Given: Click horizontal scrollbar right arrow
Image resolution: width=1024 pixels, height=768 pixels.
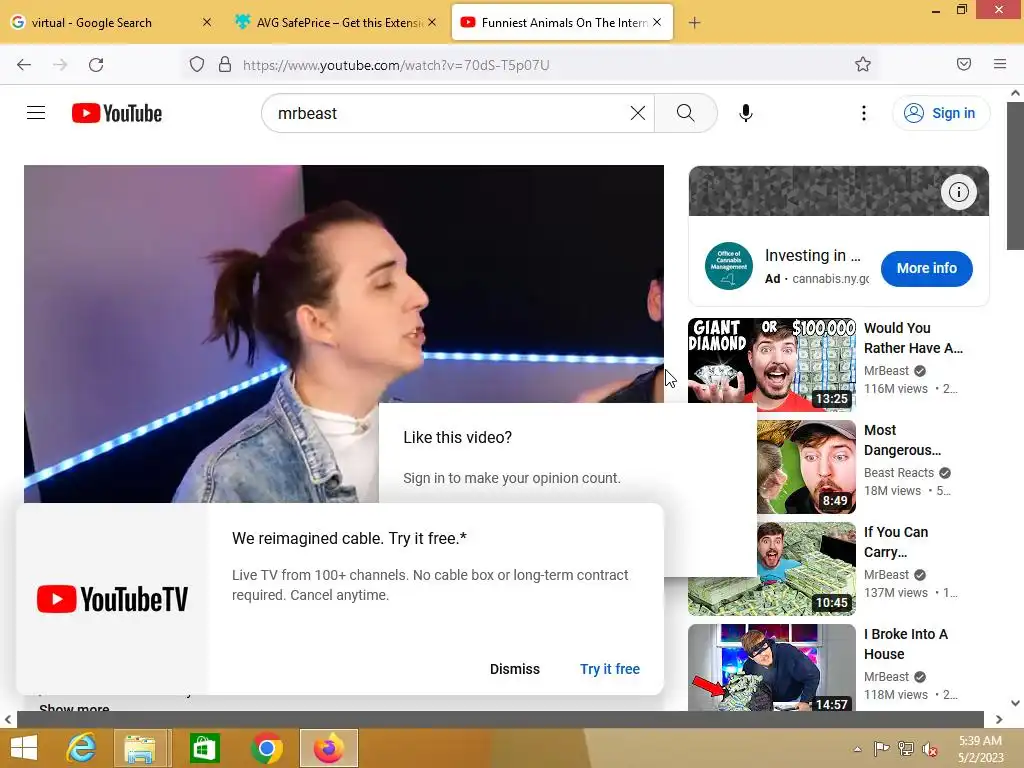Looking at the screenshot, I should click(999, 720).
